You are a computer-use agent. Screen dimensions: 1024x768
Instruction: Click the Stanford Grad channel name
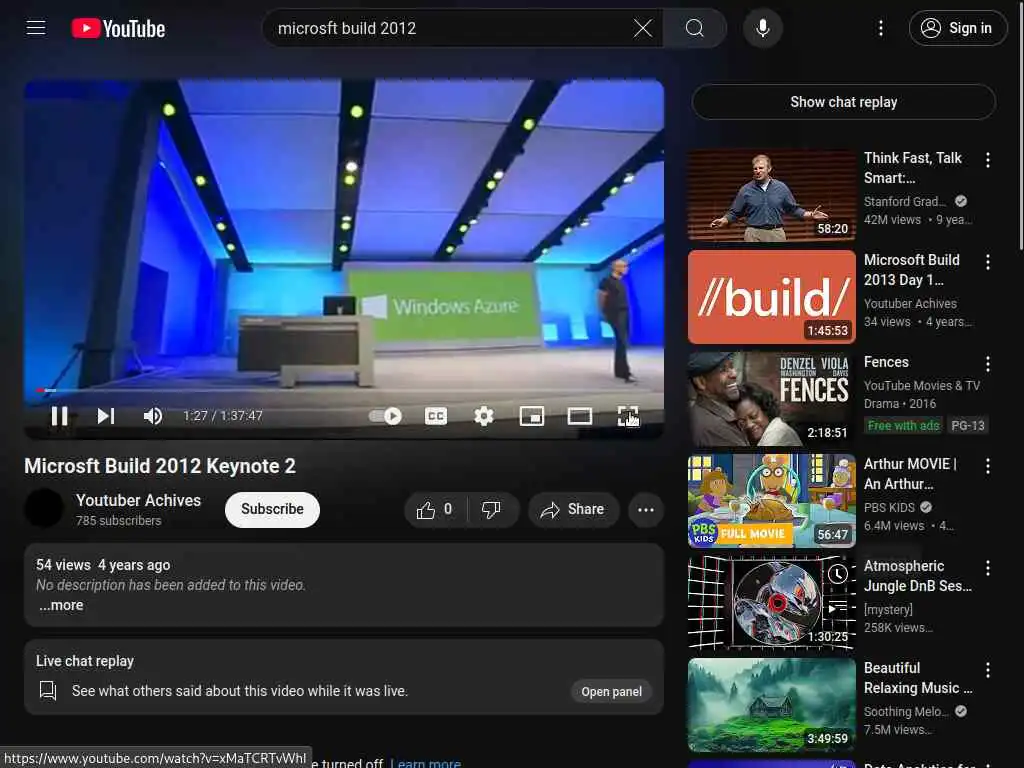[x=905, y=201]
